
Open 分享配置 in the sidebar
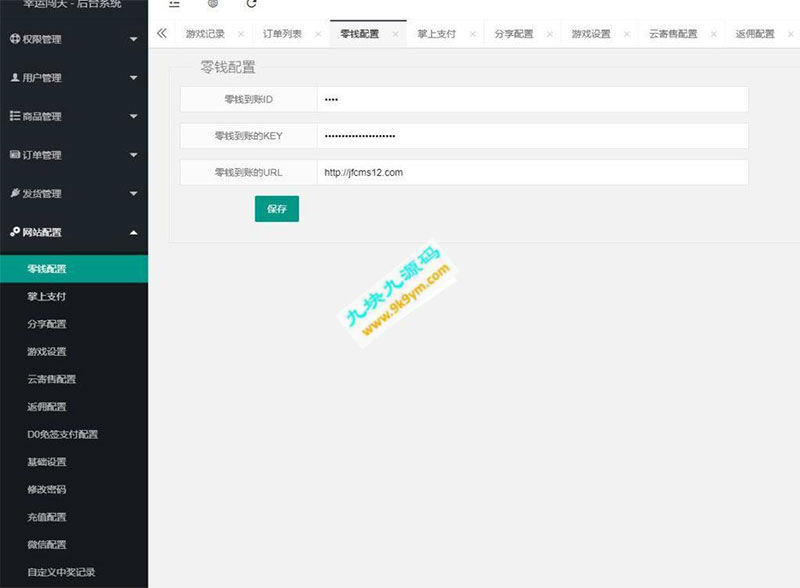(x=74, y=324)
